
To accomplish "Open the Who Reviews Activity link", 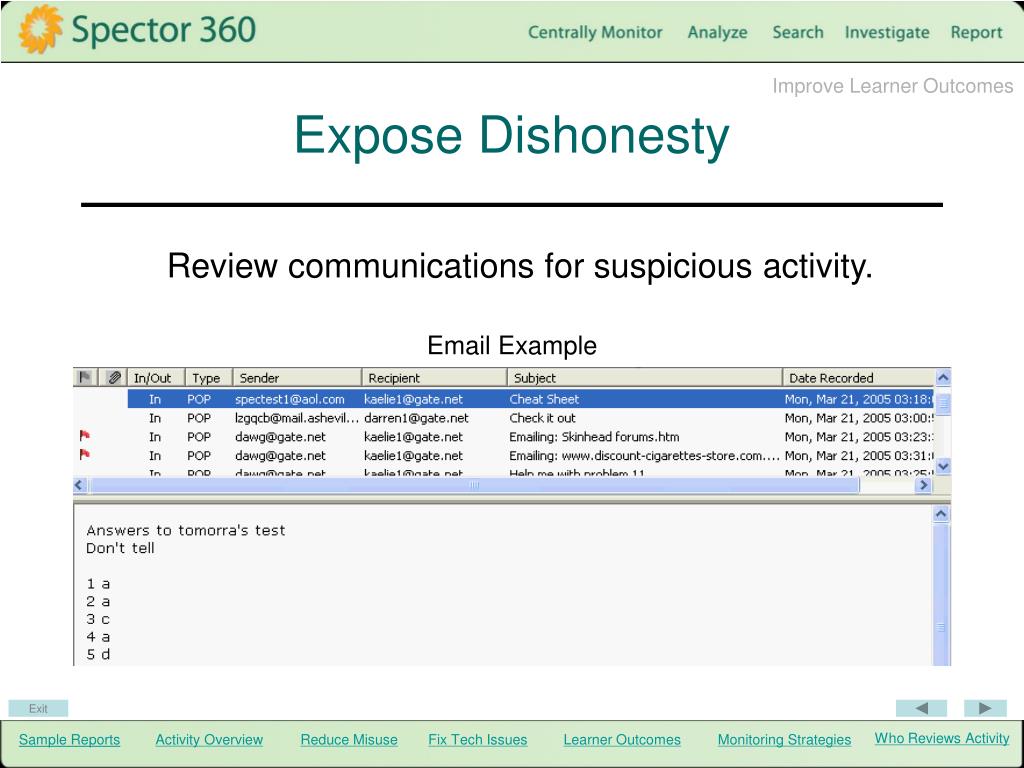I will click(942, 739).
